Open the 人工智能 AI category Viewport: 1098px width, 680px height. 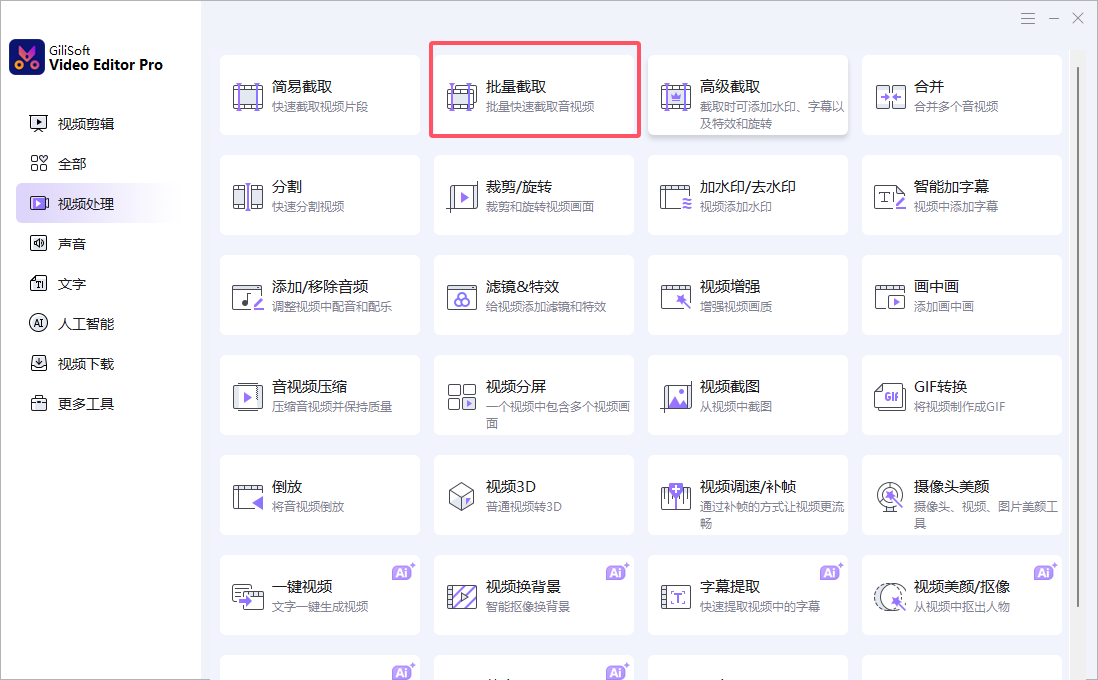tap(85, 324)
